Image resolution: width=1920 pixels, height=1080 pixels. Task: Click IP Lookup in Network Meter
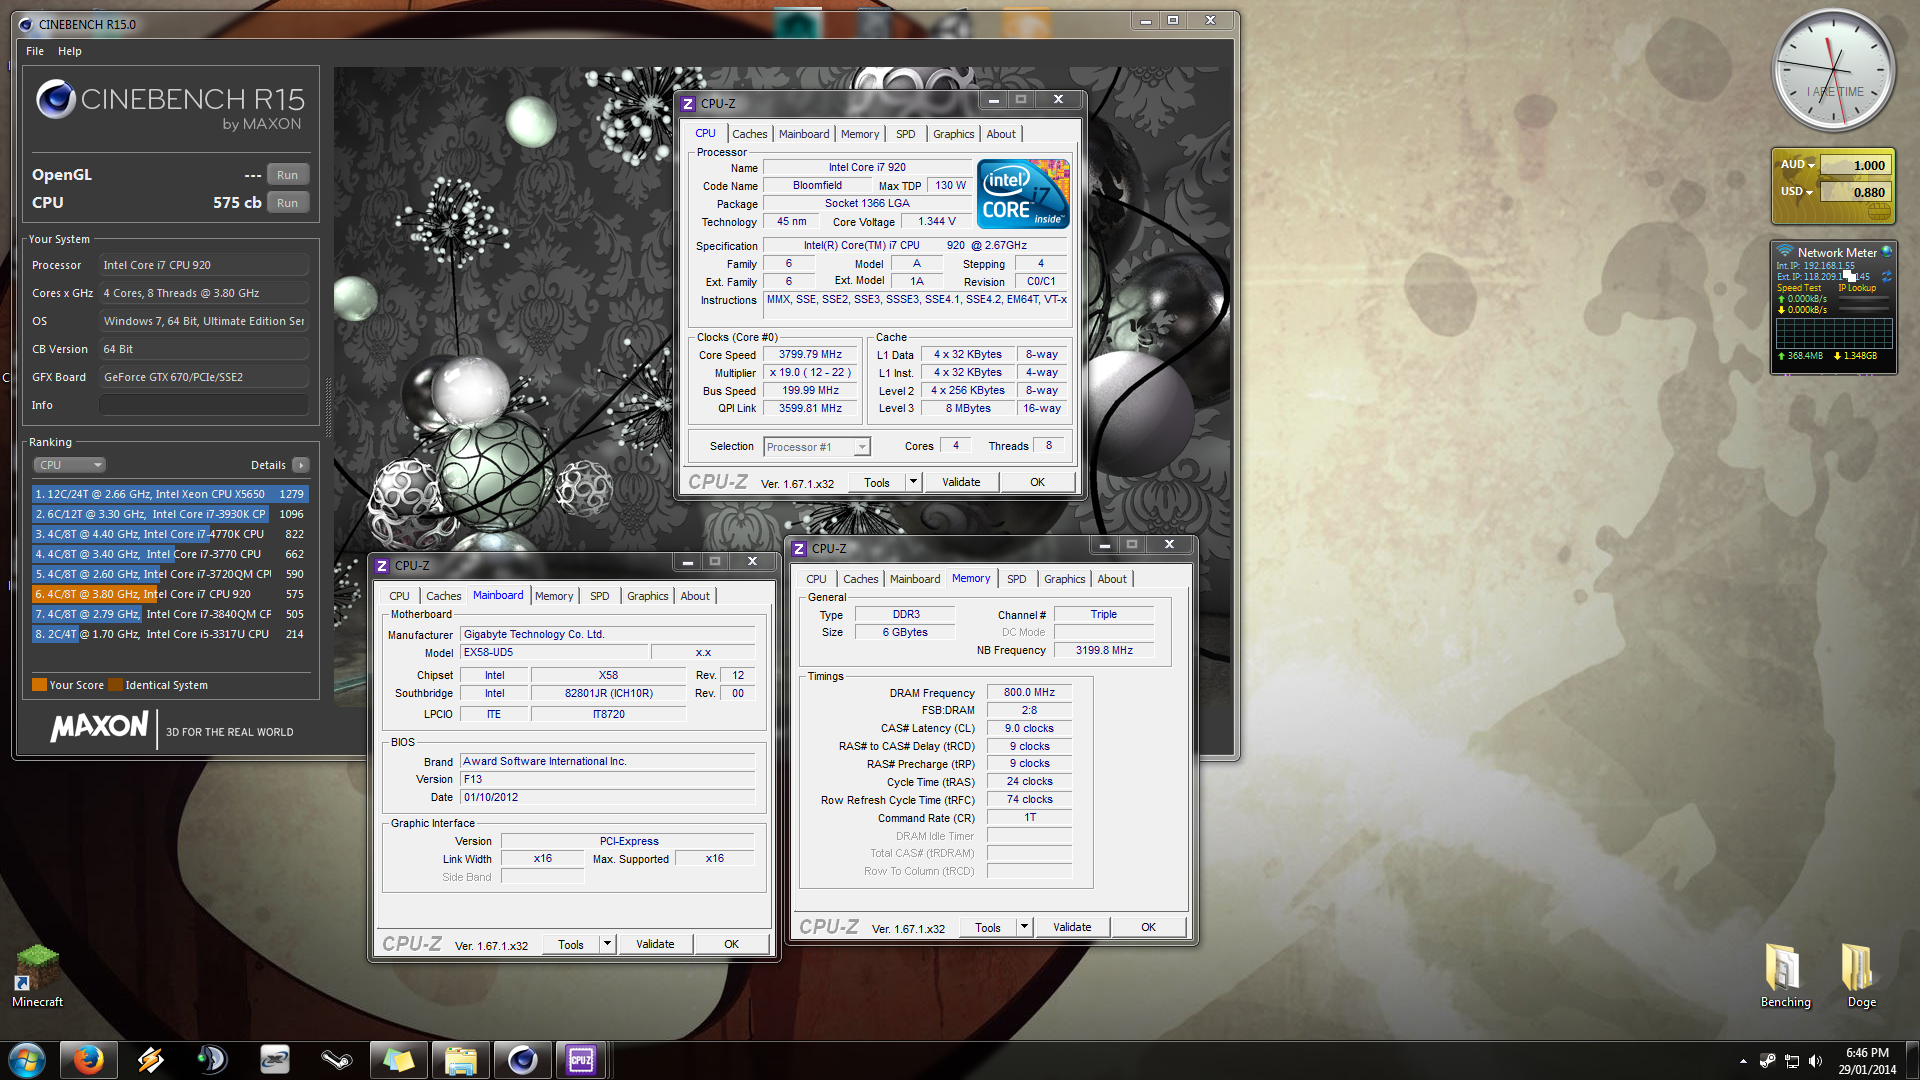pyautogui.click(x=1857, y=288)
